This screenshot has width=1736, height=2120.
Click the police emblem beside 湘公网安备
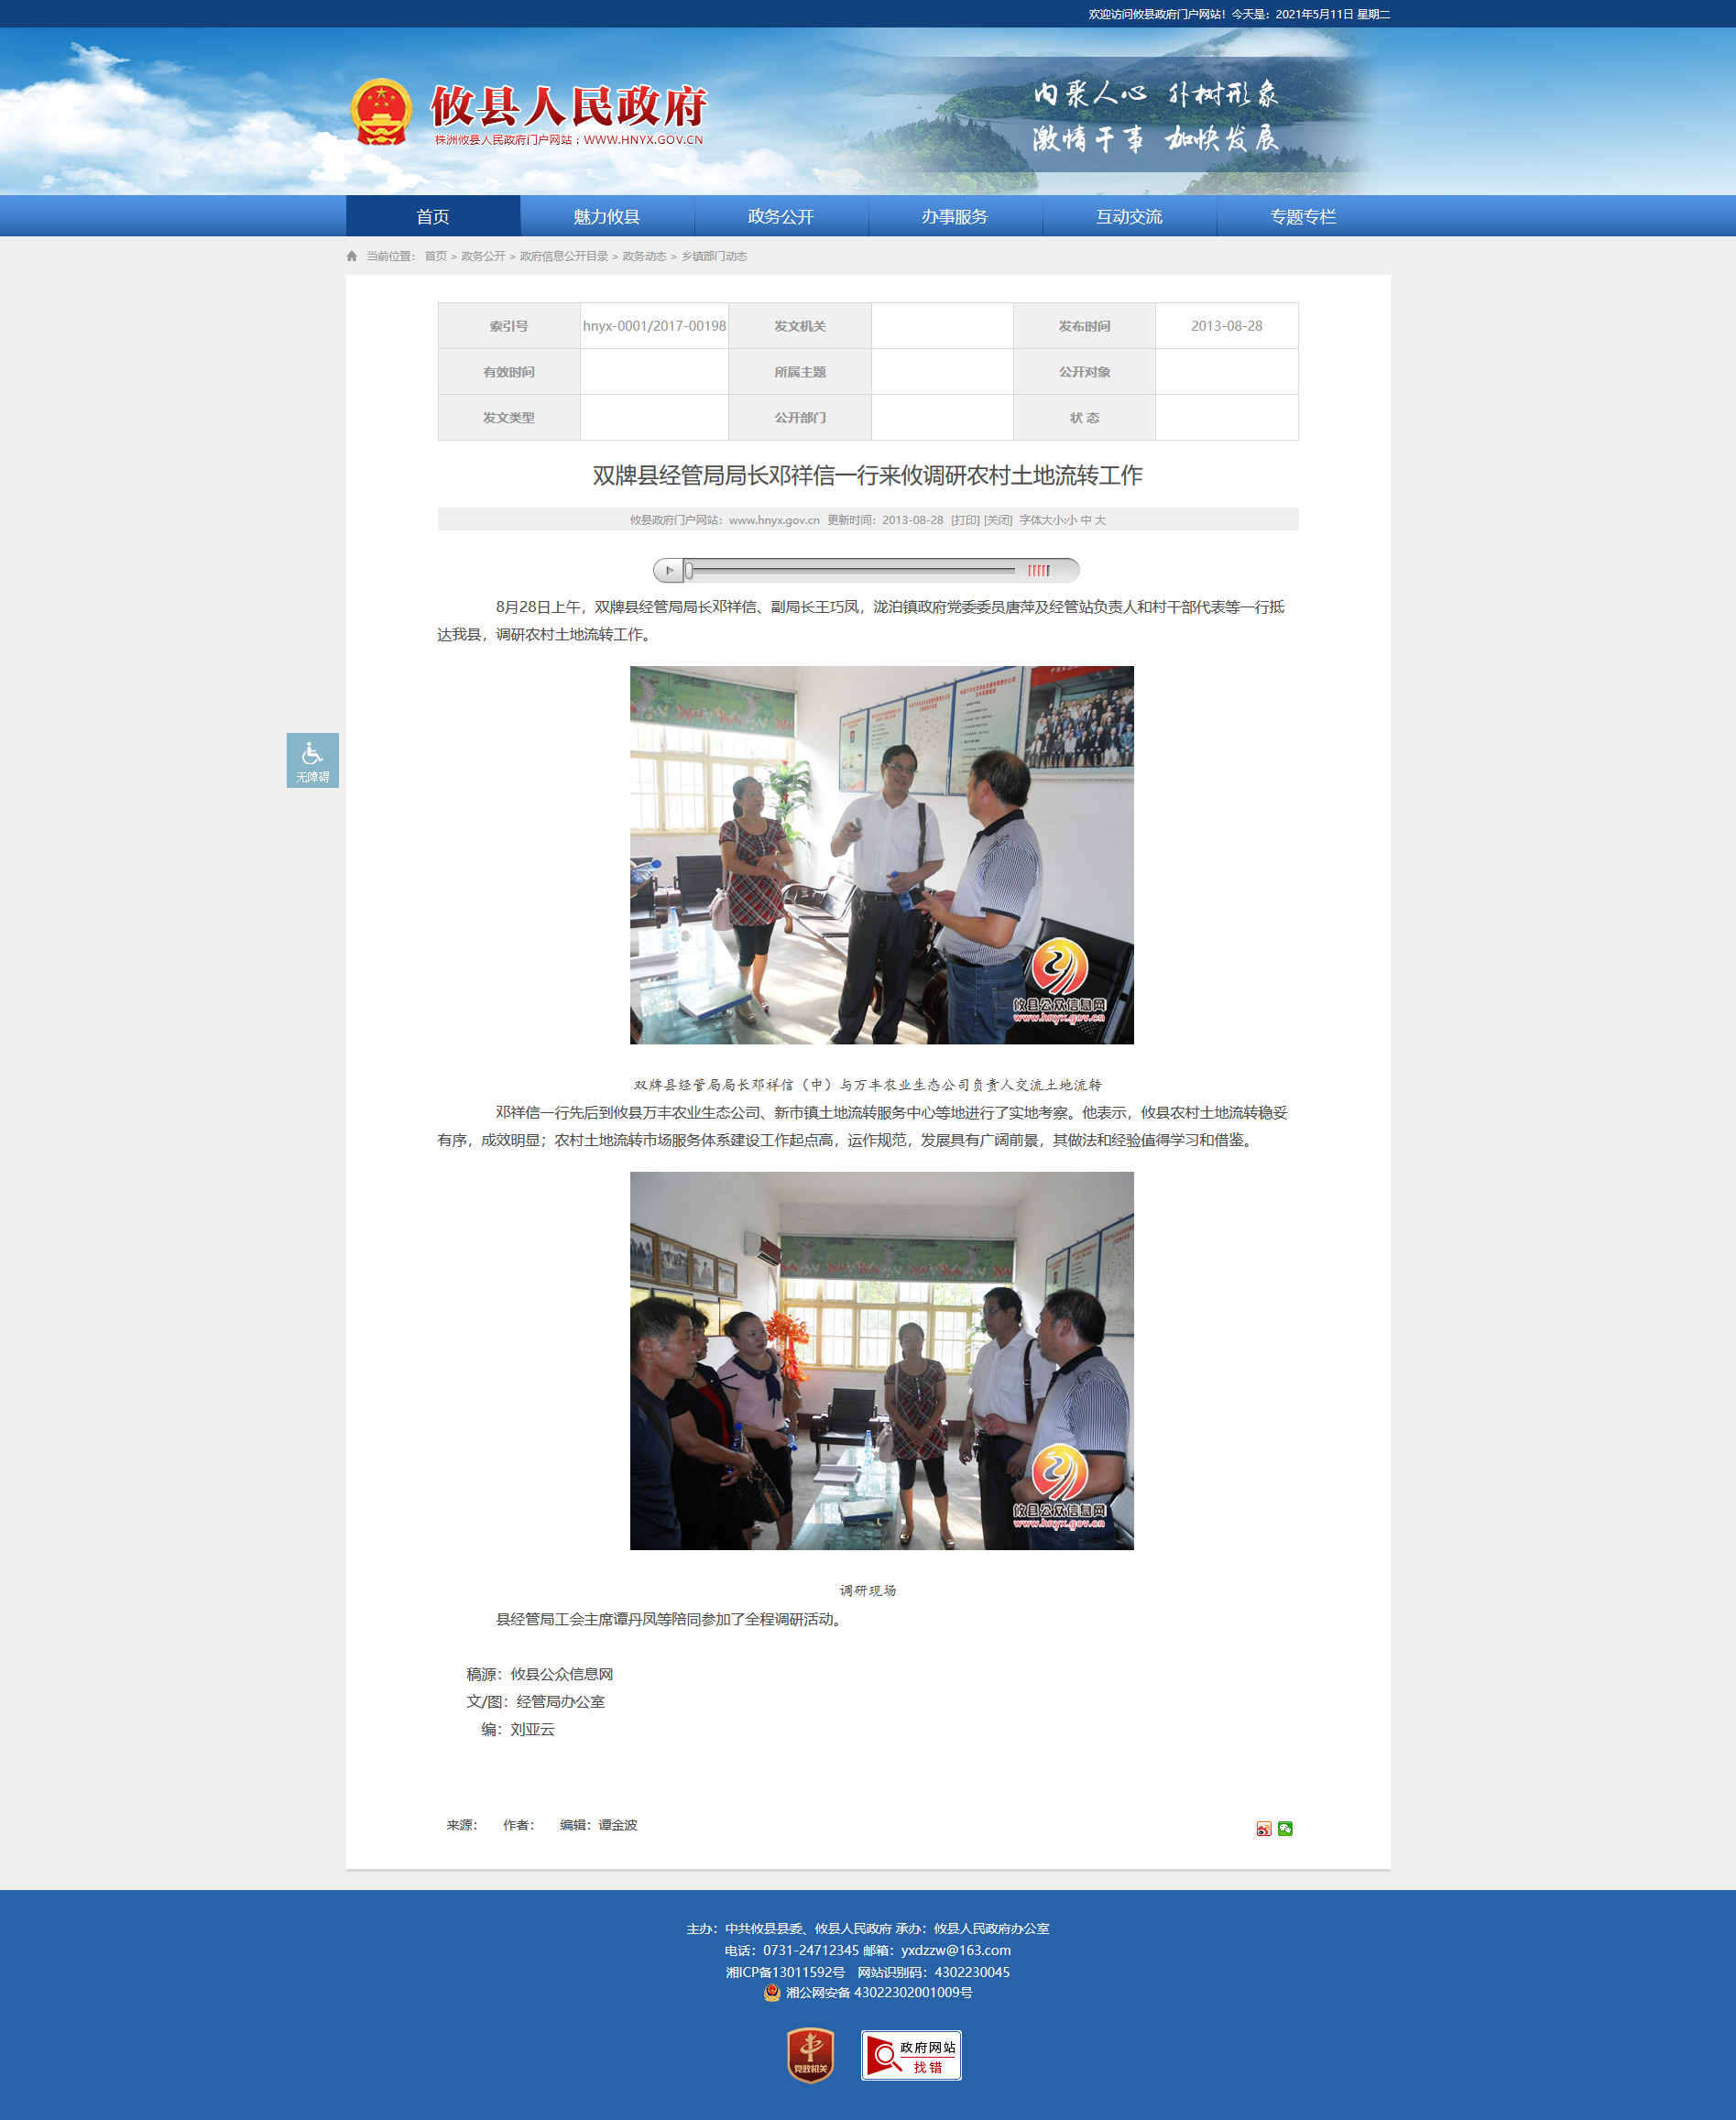click(x=772, y=1992)
